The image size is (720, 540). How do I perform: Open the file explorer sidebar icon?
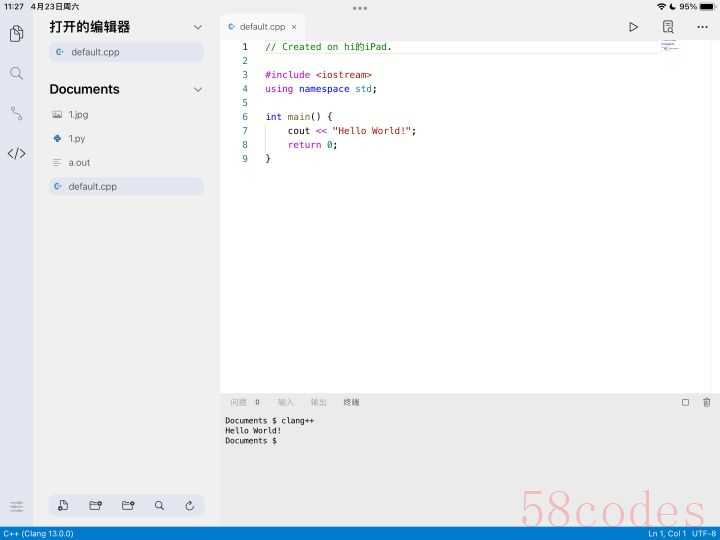click(17, 33)
